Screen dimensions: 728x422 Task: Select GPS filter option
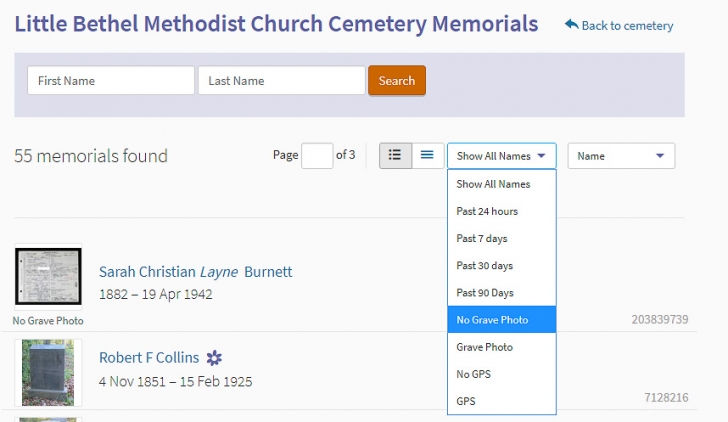tap(501, 401)
